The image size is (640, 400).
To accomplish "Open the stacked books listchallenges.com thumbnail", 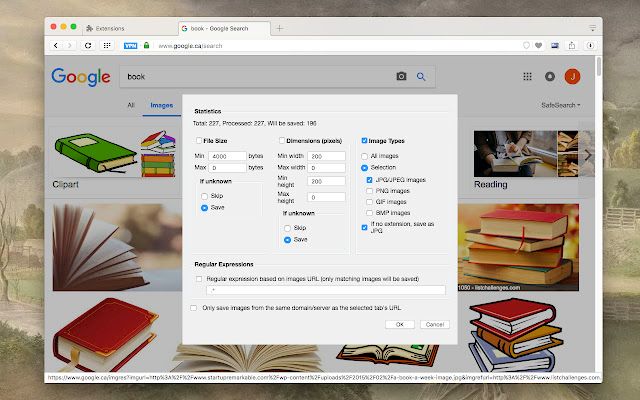I will pyautogui.click(x=518, y=247).
